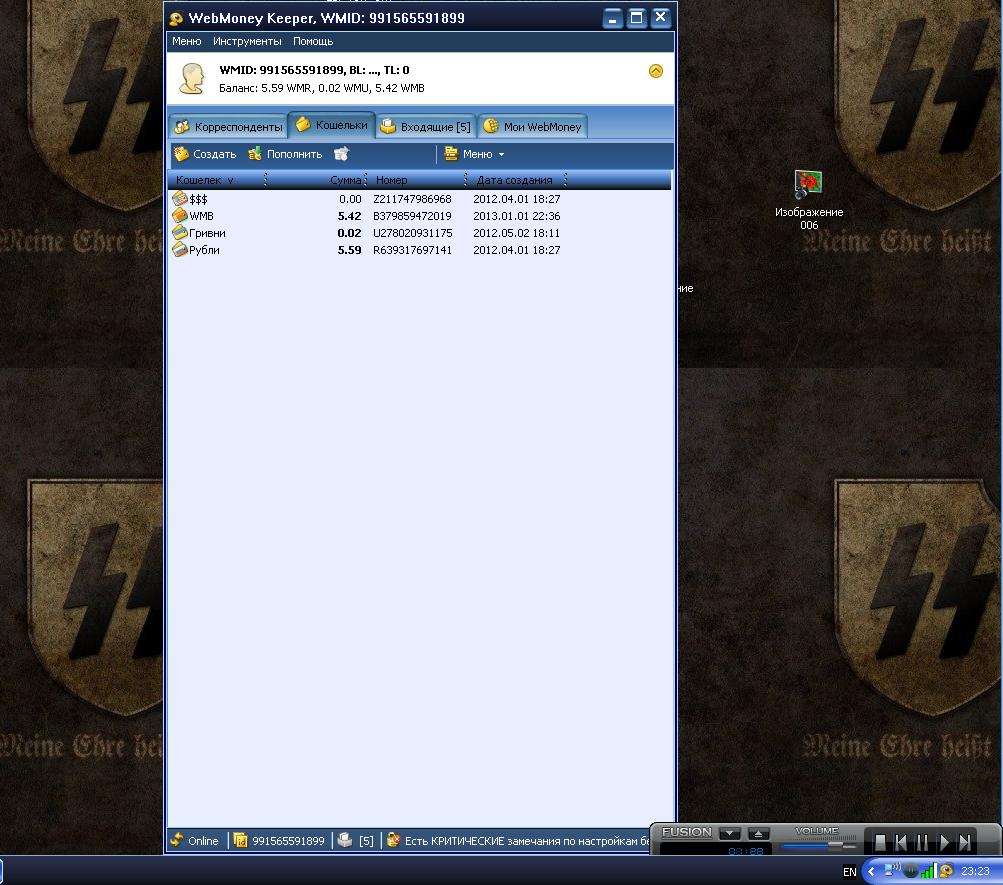Screen dimensions: 1003x885
Task: Open the Меню dropdown in the wallet toolbar
Action: click(474, 154)
